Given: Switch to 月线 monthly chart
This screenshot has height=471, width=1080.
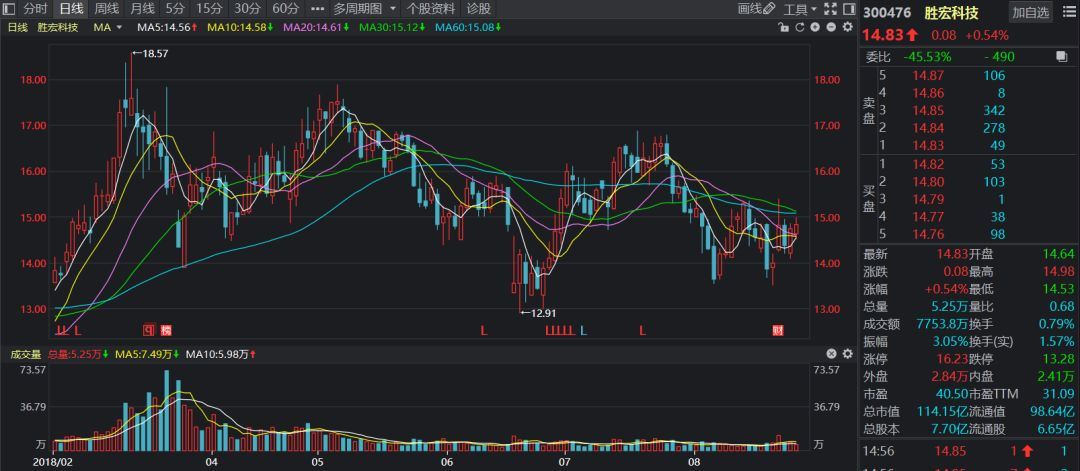Looking at the screenshot, I should (143, 9).
